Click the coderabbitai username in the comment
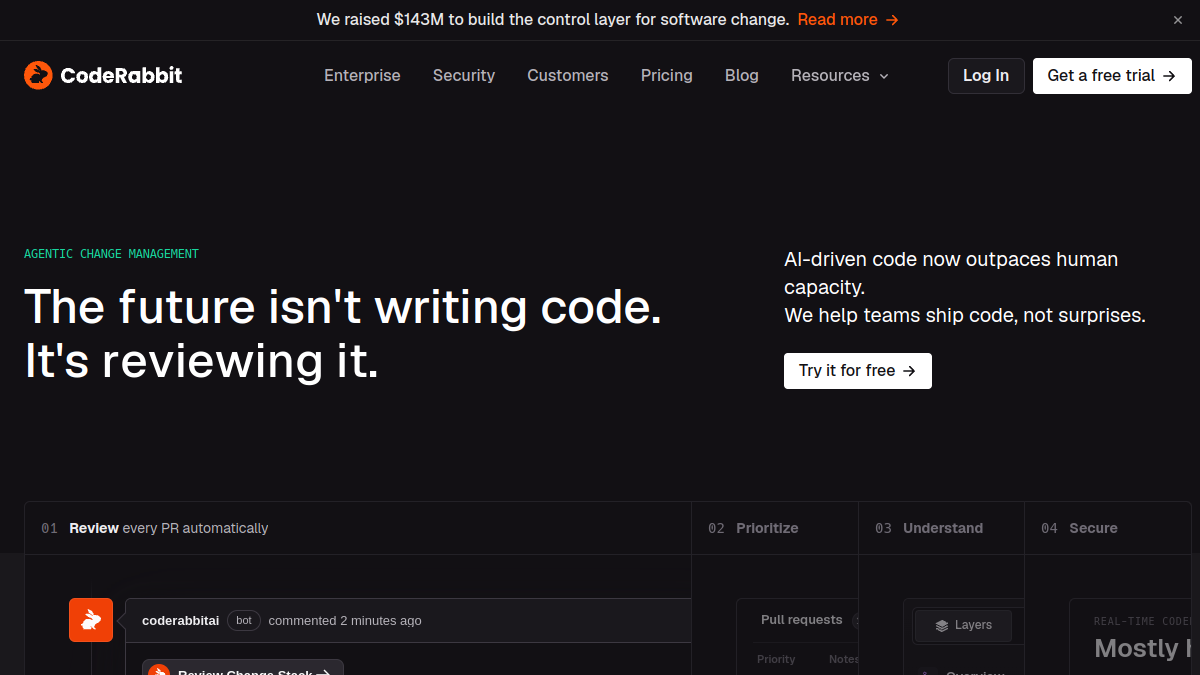Image resolution: width=1200 pixels, height=675 pixels. coord(181,621)
